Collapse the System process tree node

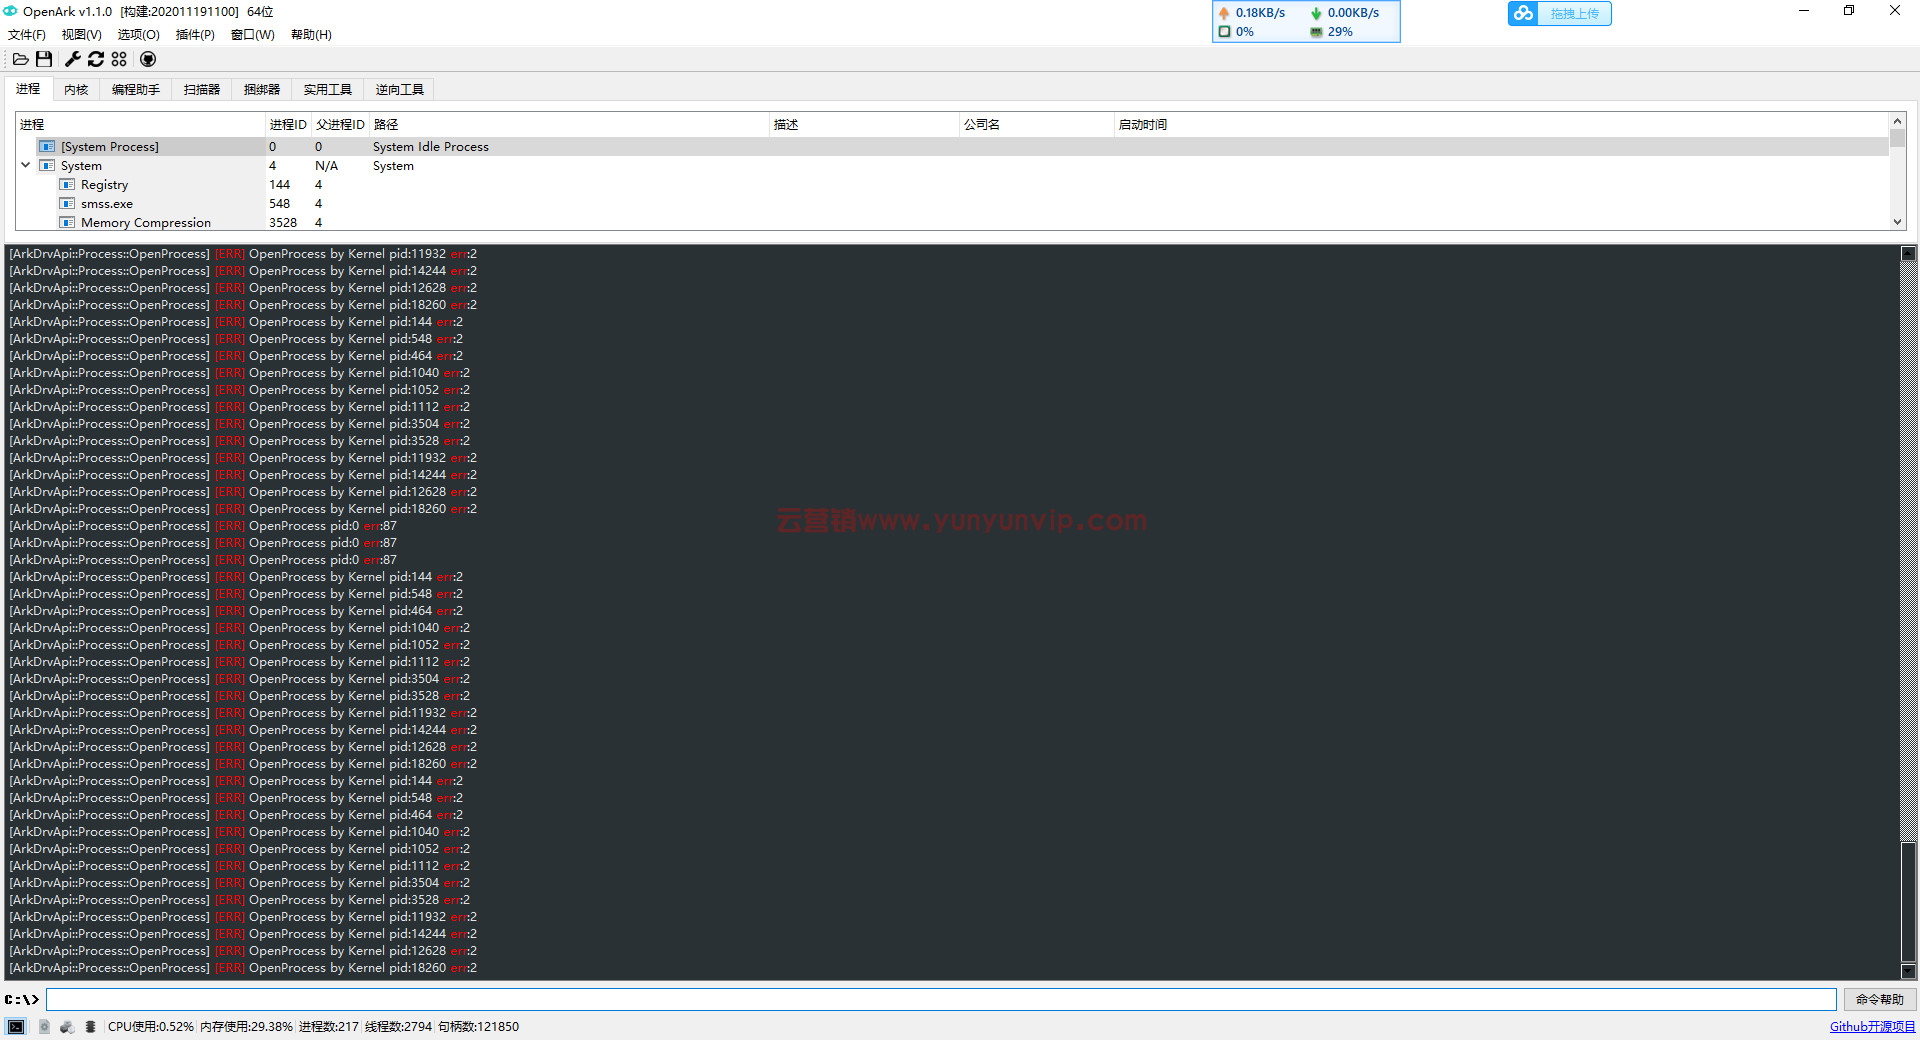[26, 166]
